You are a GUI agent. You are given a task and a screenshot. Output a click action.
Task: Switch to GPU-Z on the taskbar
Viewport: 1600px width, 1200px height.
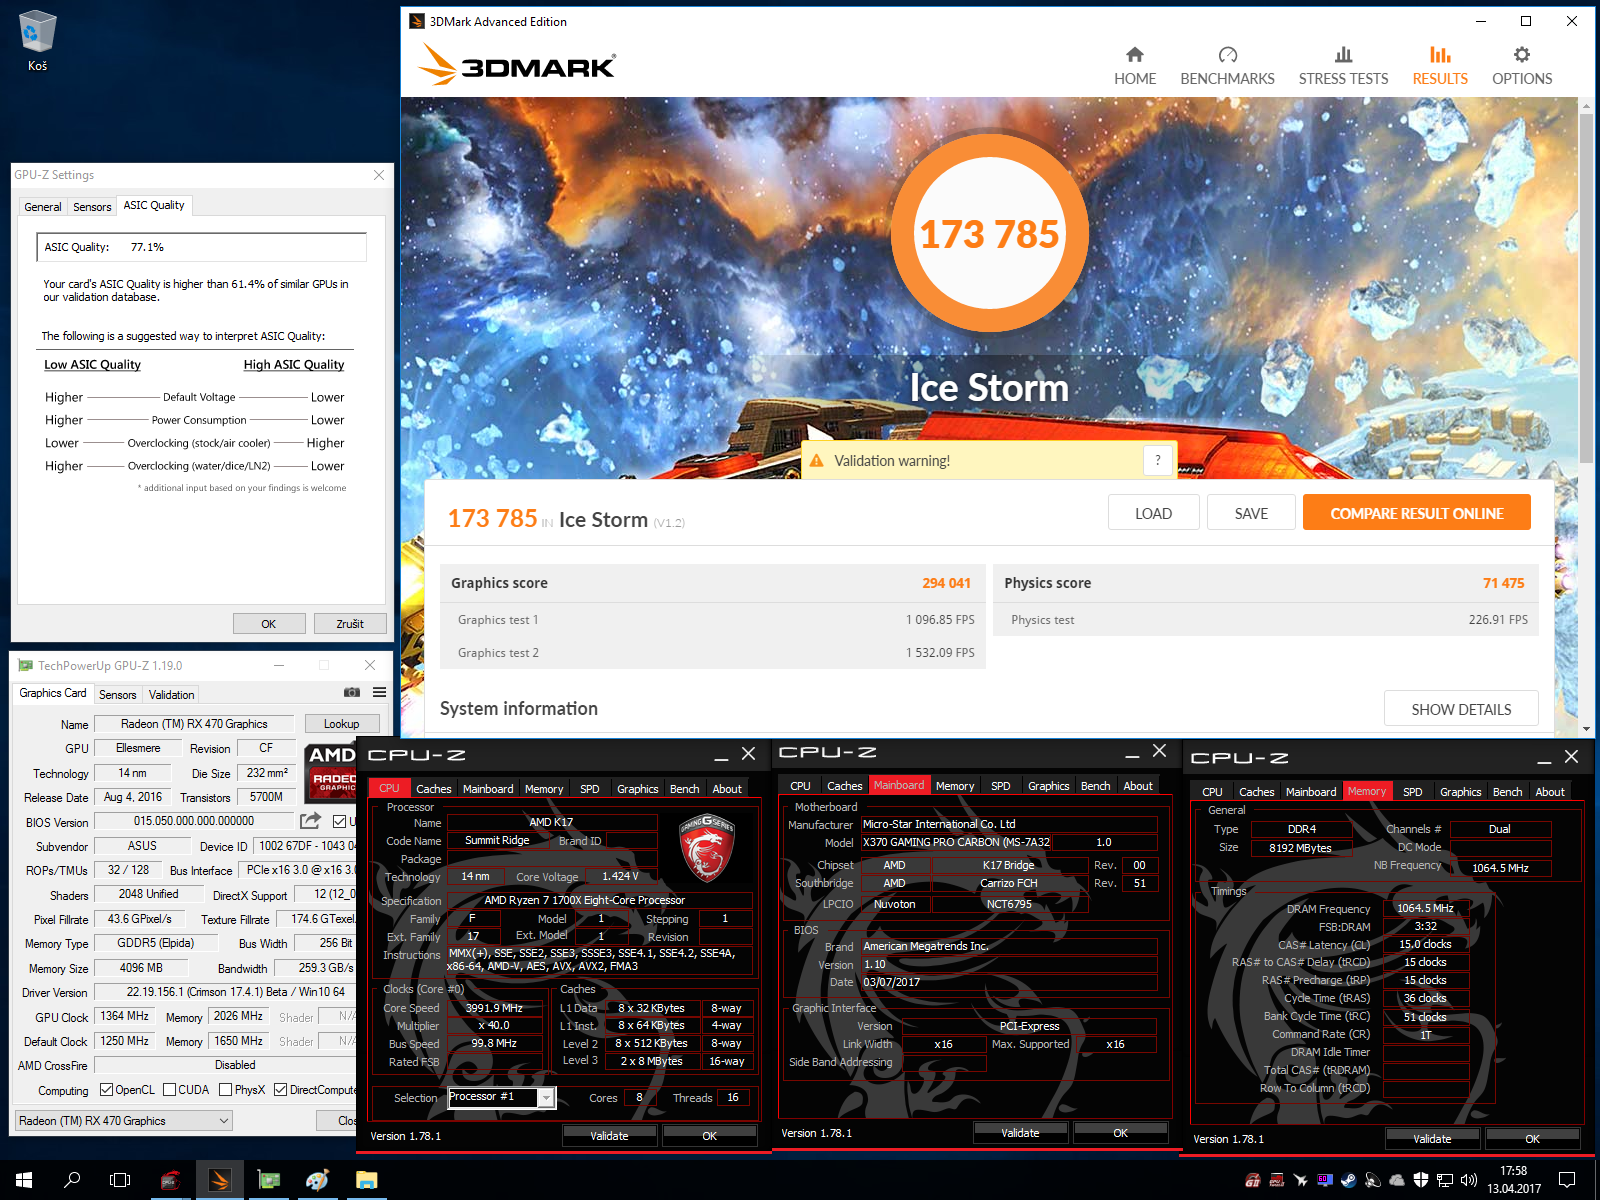[268, 1180]
